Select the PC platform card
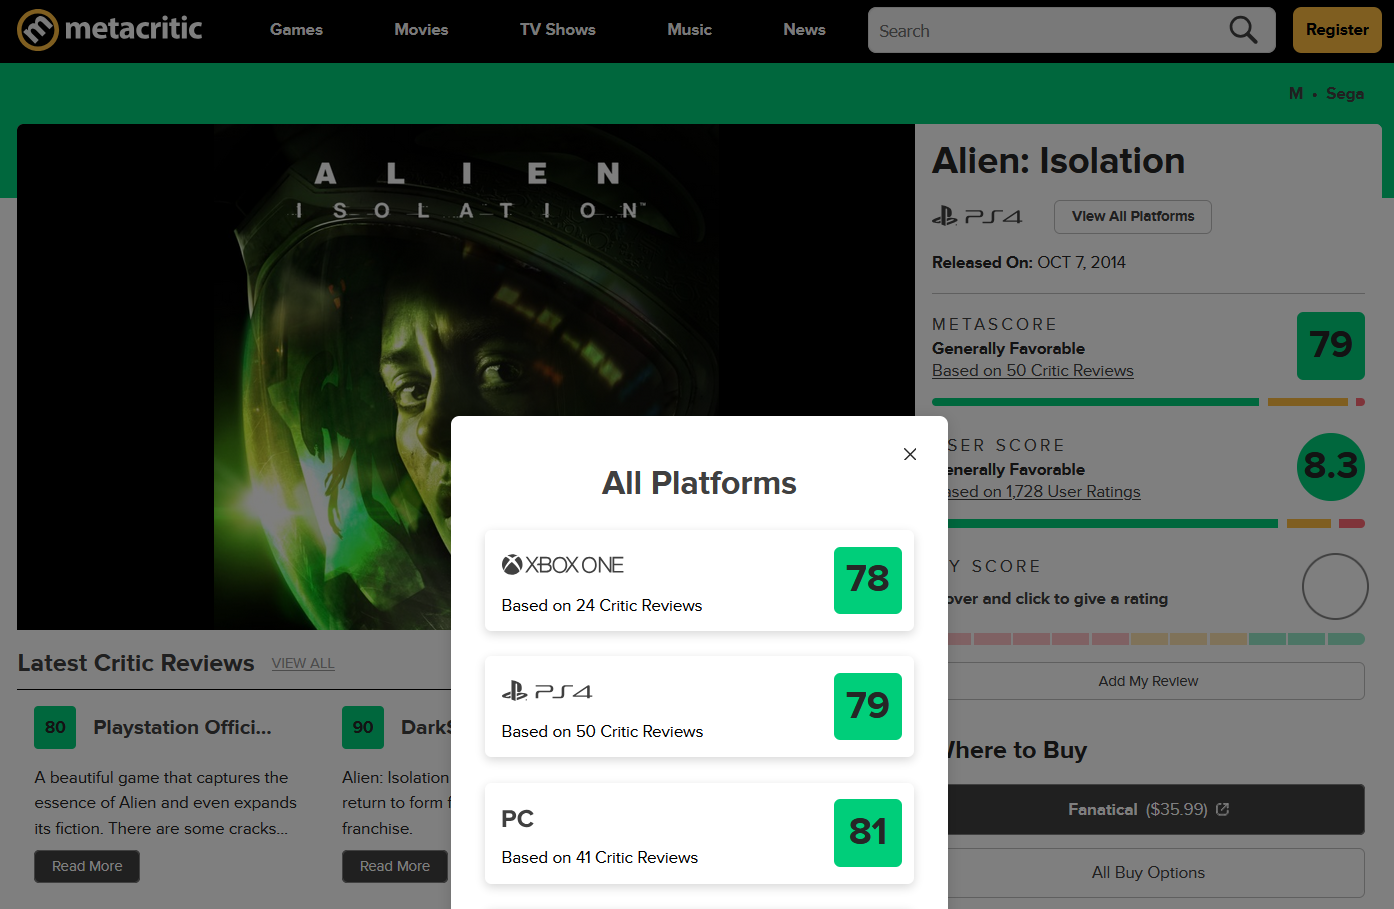1394x909 pixels. (699, 833)
